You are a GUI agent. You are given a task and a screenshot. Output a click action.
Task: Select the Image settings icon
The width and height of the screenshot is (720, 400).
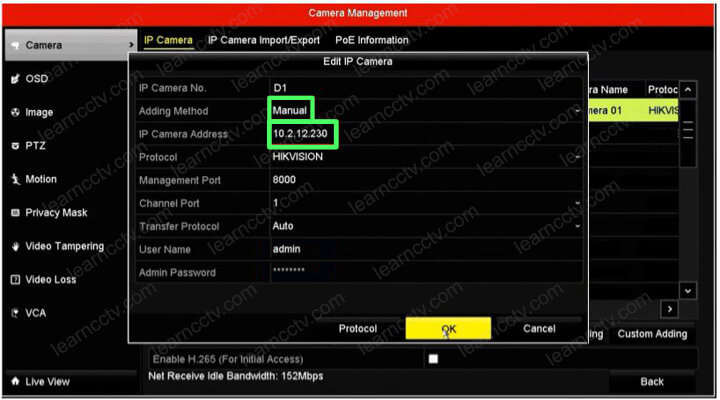(x=14, y=113)
